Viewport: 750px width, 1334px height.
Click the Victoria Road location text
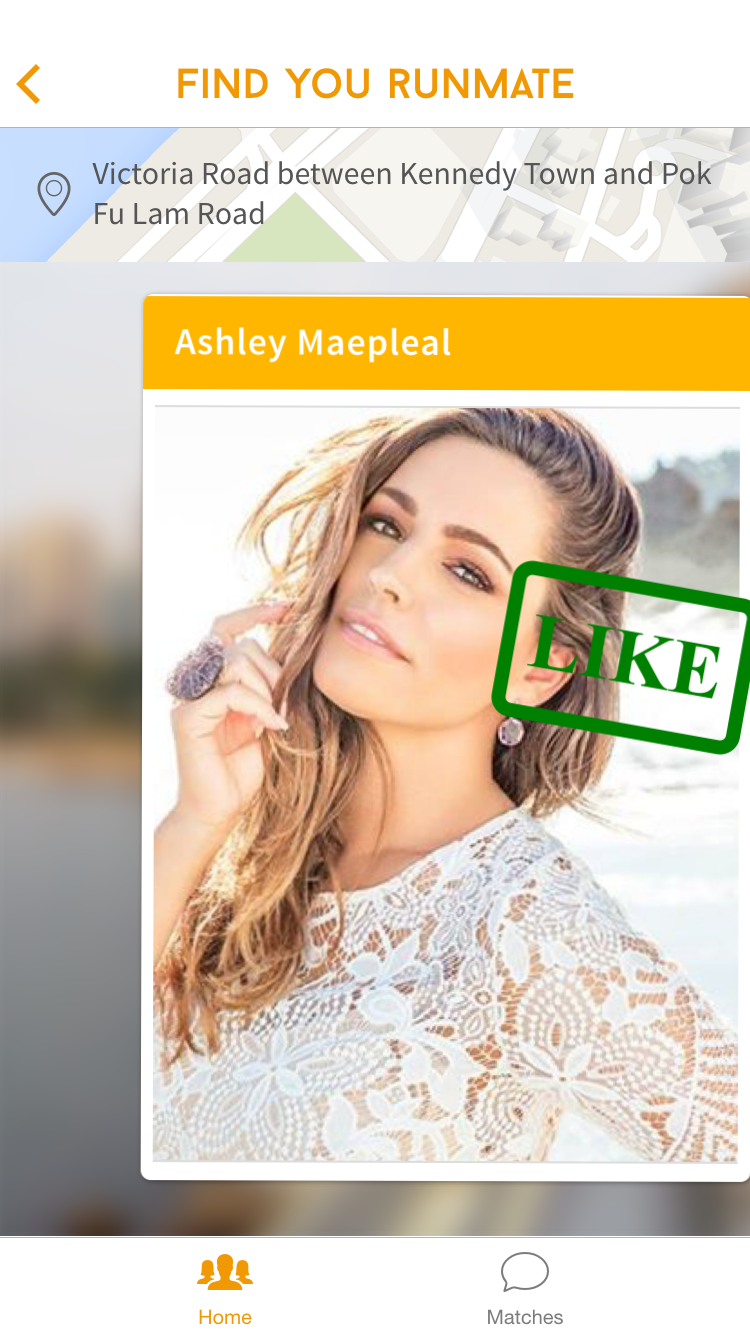pyautogui.click(x=402, y=193)
